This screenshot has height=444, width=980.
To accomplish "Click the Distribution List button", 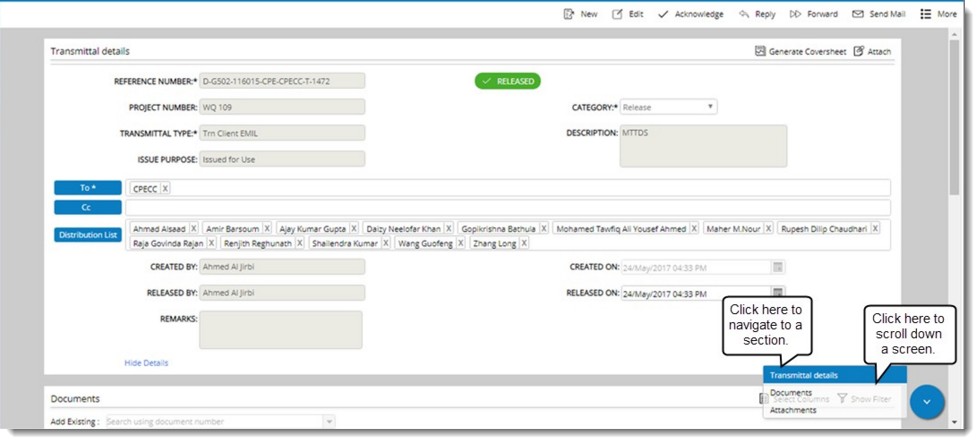I will (87, 236).
